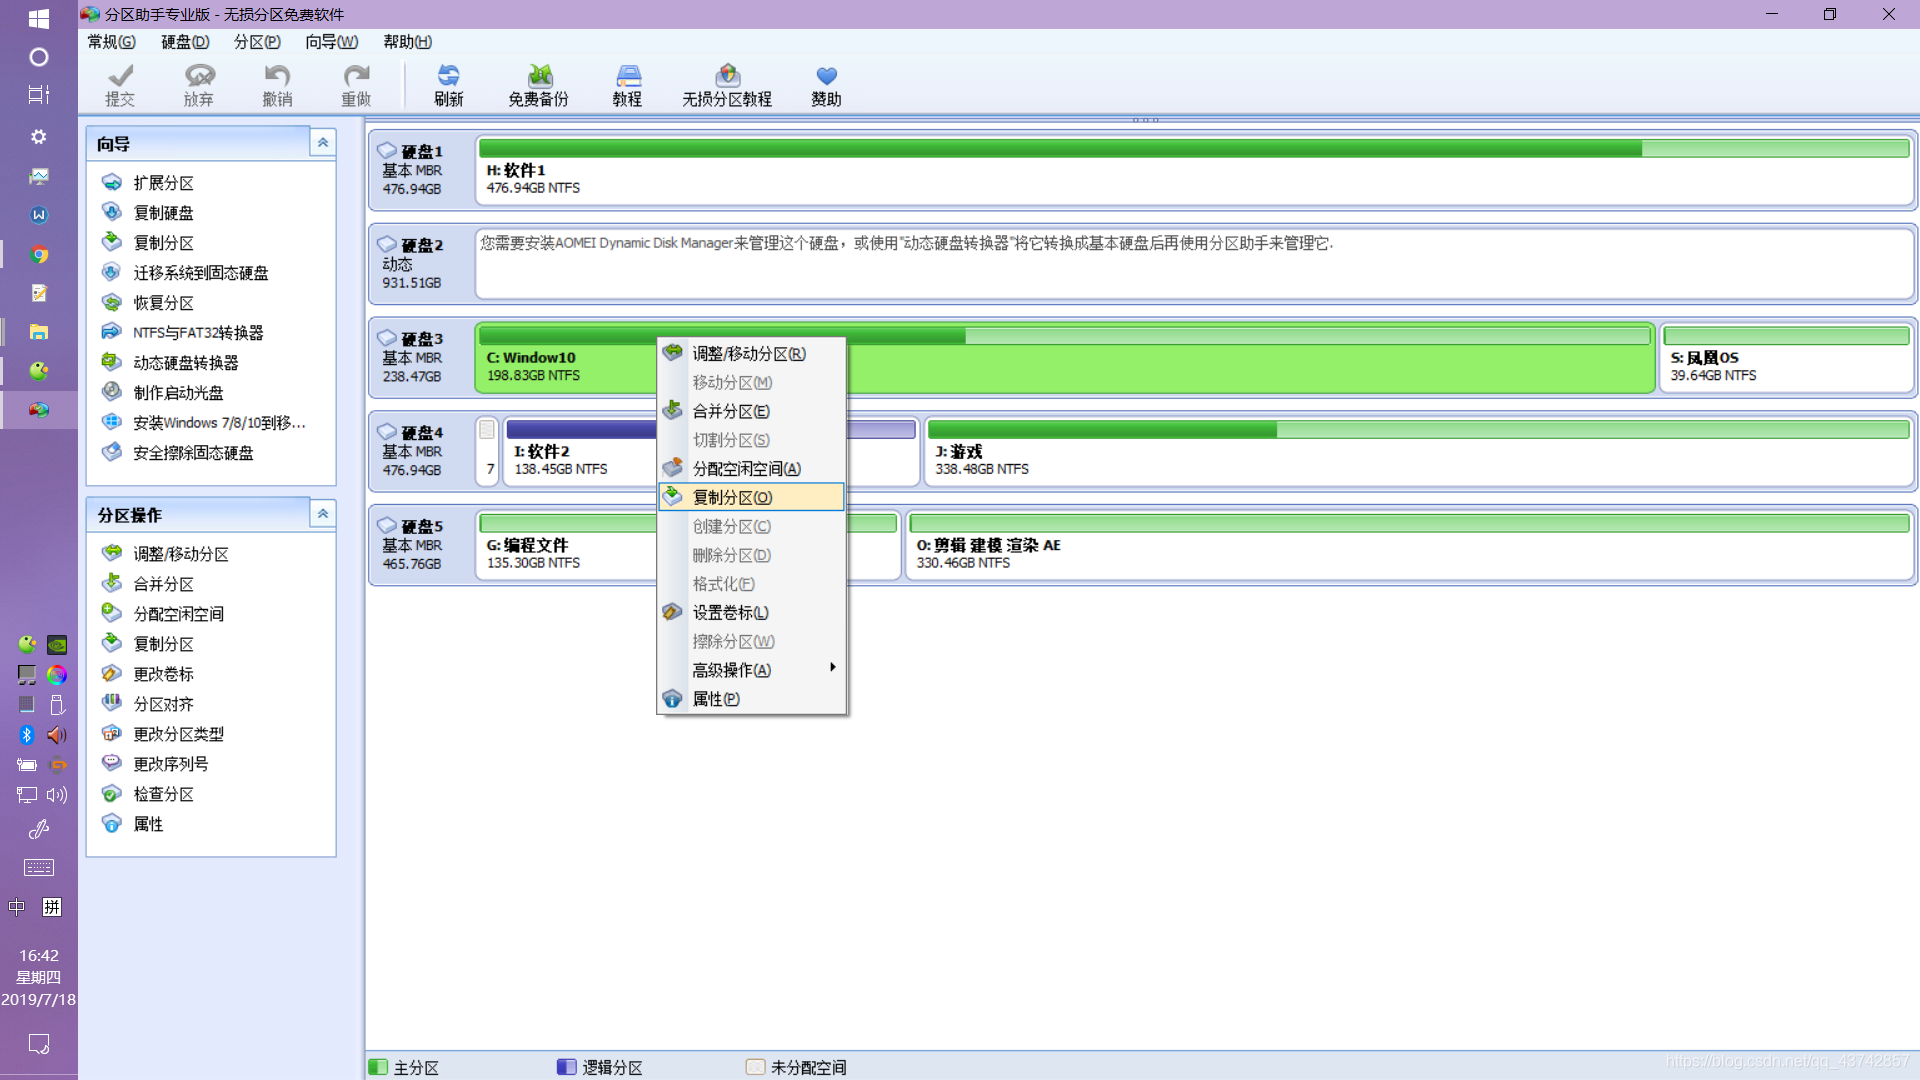Viewport: 1920px width, 1080px height.
Task: Open the 无损分区教程 toolbar icon
Action: (727, 85)
